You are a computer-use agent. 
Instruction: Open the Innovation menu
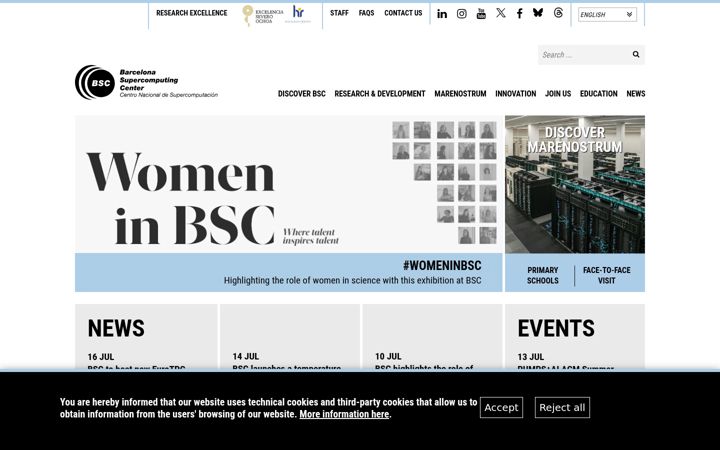click(x=516, y=94)
